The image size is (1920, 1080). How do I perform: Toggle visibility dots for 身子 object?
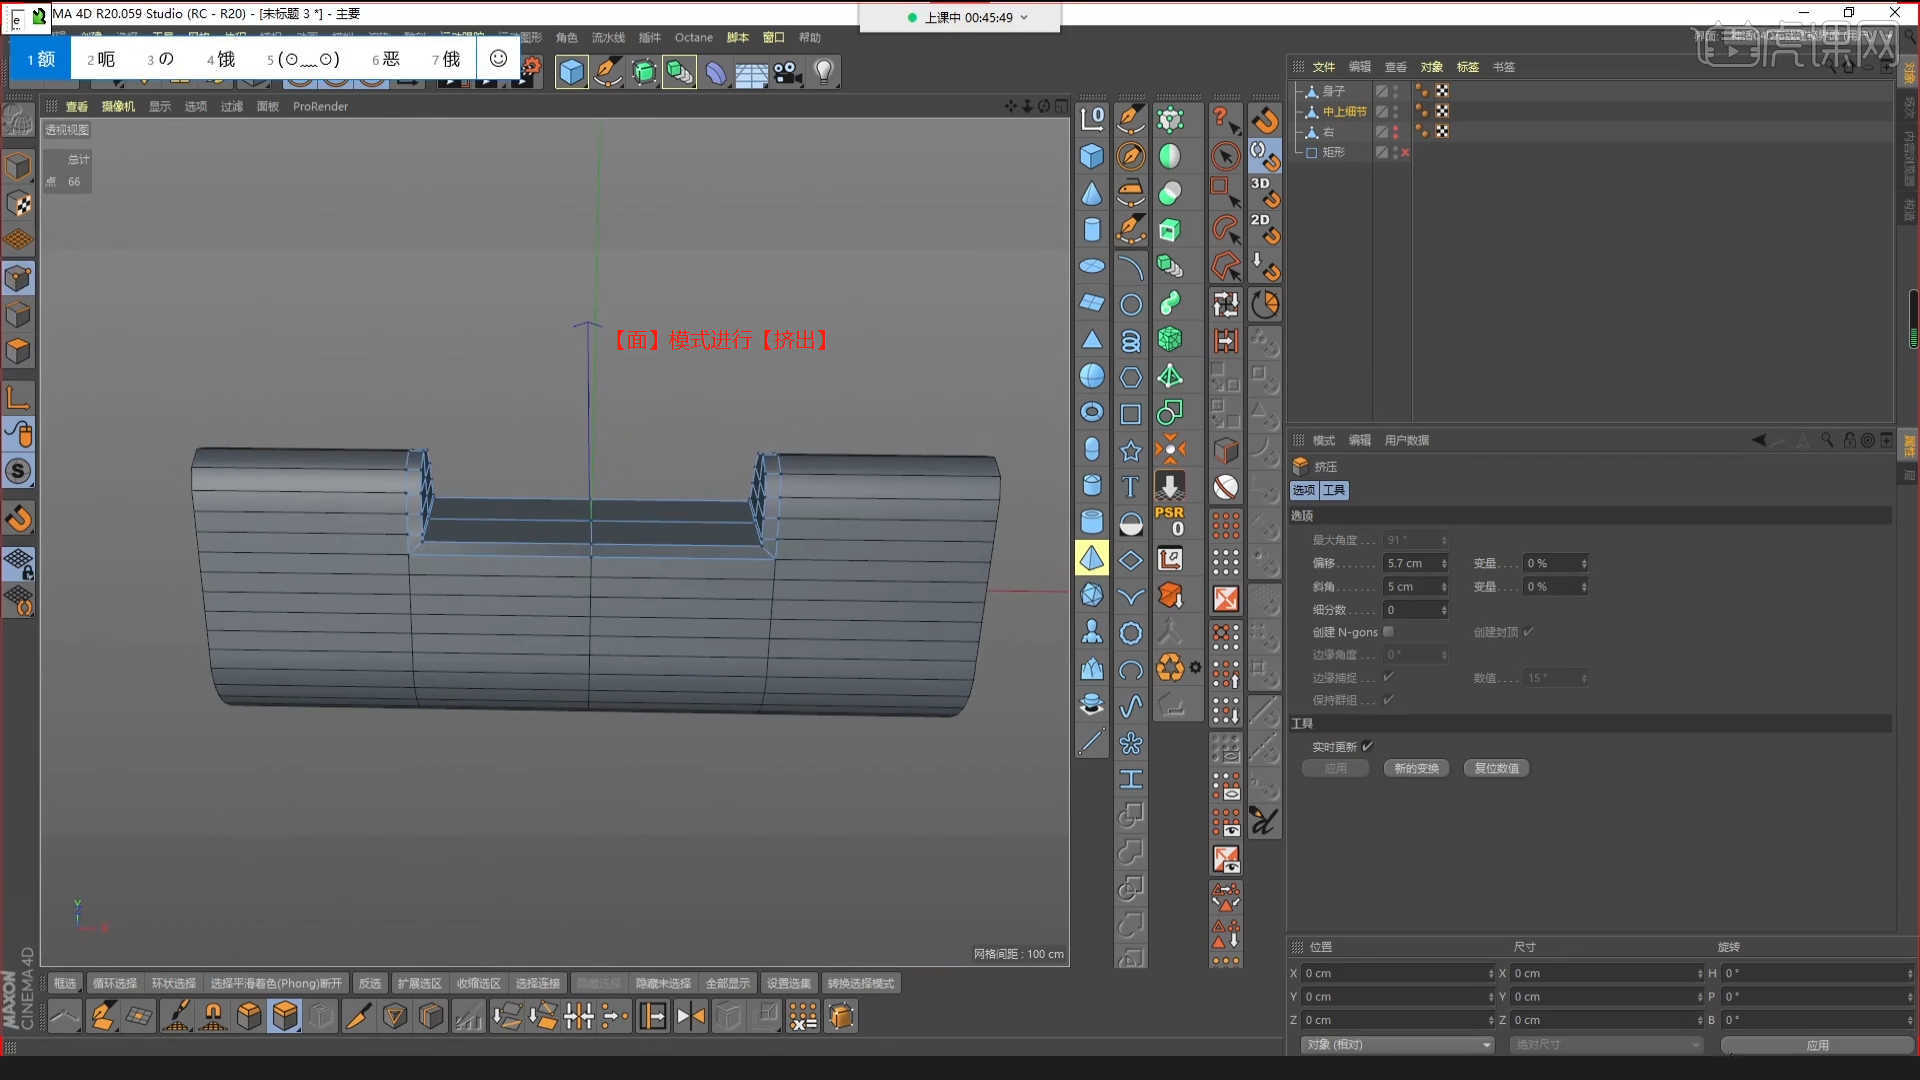(x=1396, y=91)
